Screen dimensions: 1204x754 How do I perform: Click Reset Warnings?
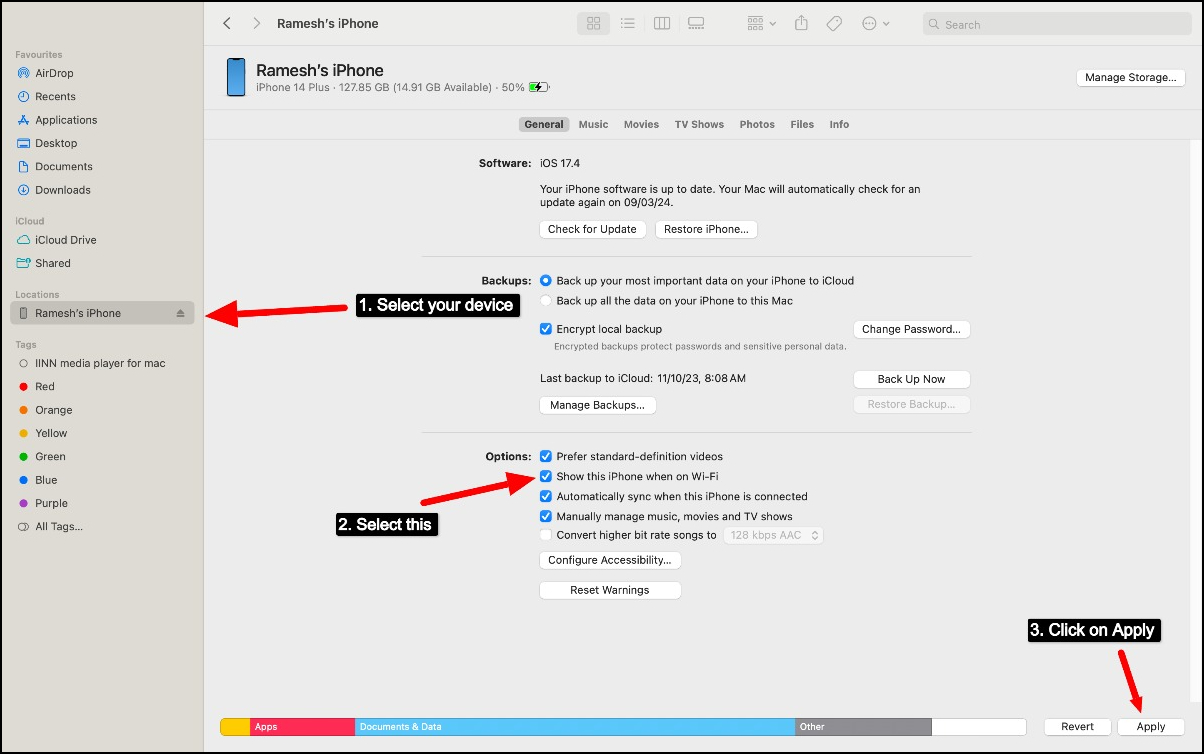click(610, 590)
